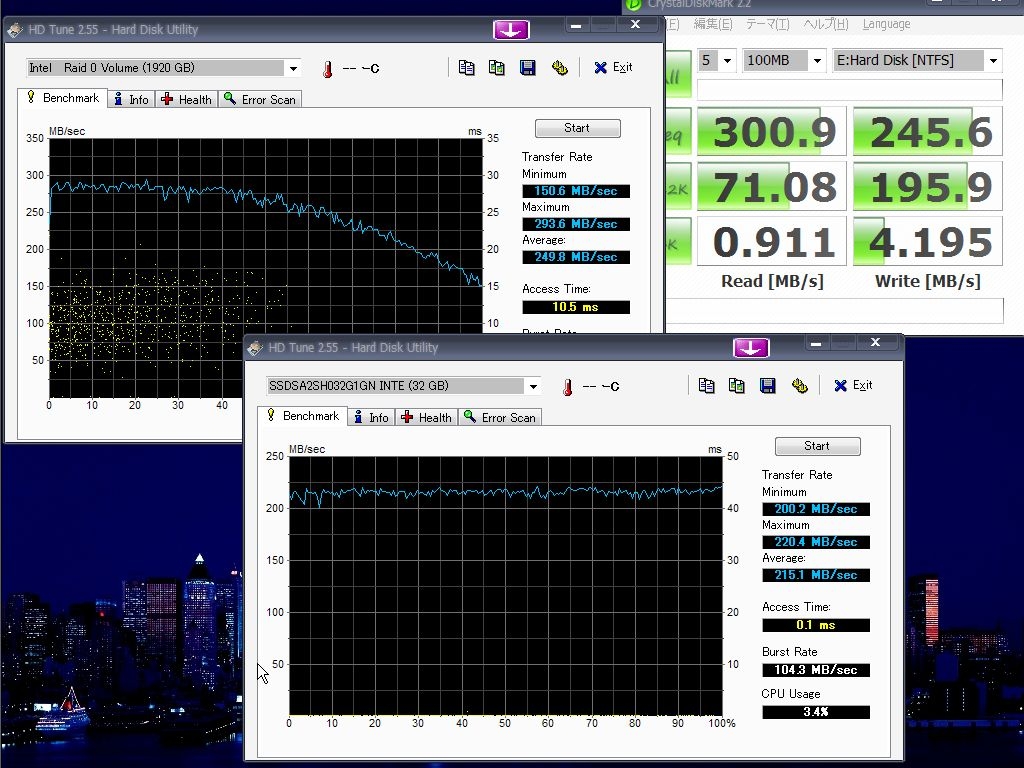Click purple download arrow in Intel Raid HD Tune title bar
Image resolution: width=1024 pixels, height=768 pixels.
coord(511,29)
